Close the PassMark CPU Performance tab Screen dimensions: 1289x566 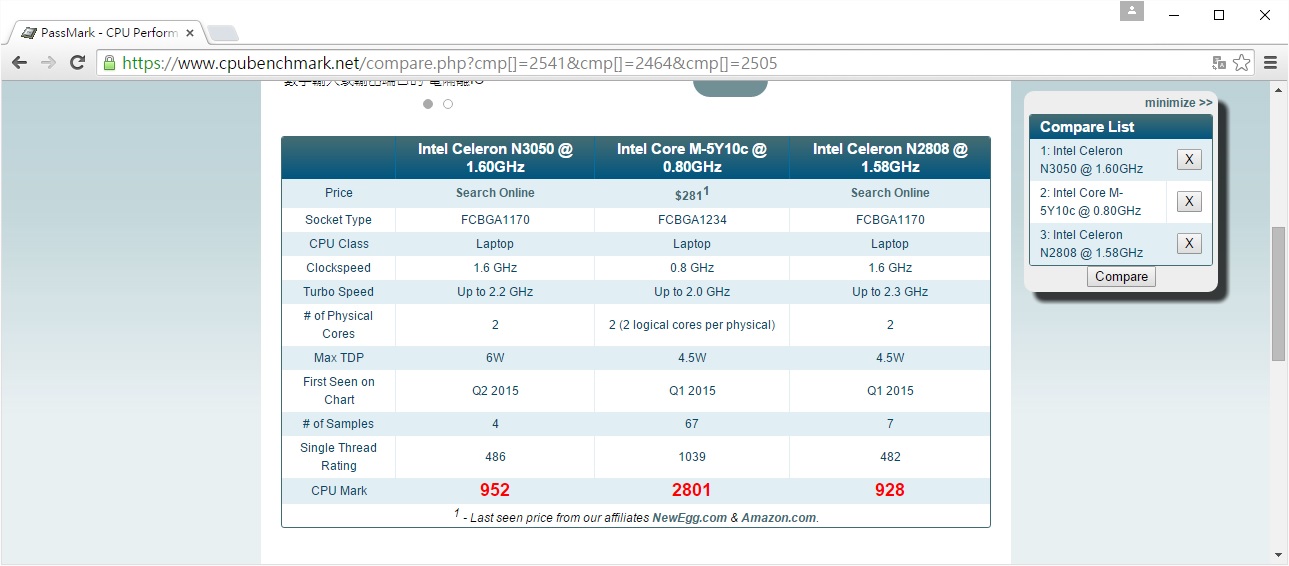(190, 33)
